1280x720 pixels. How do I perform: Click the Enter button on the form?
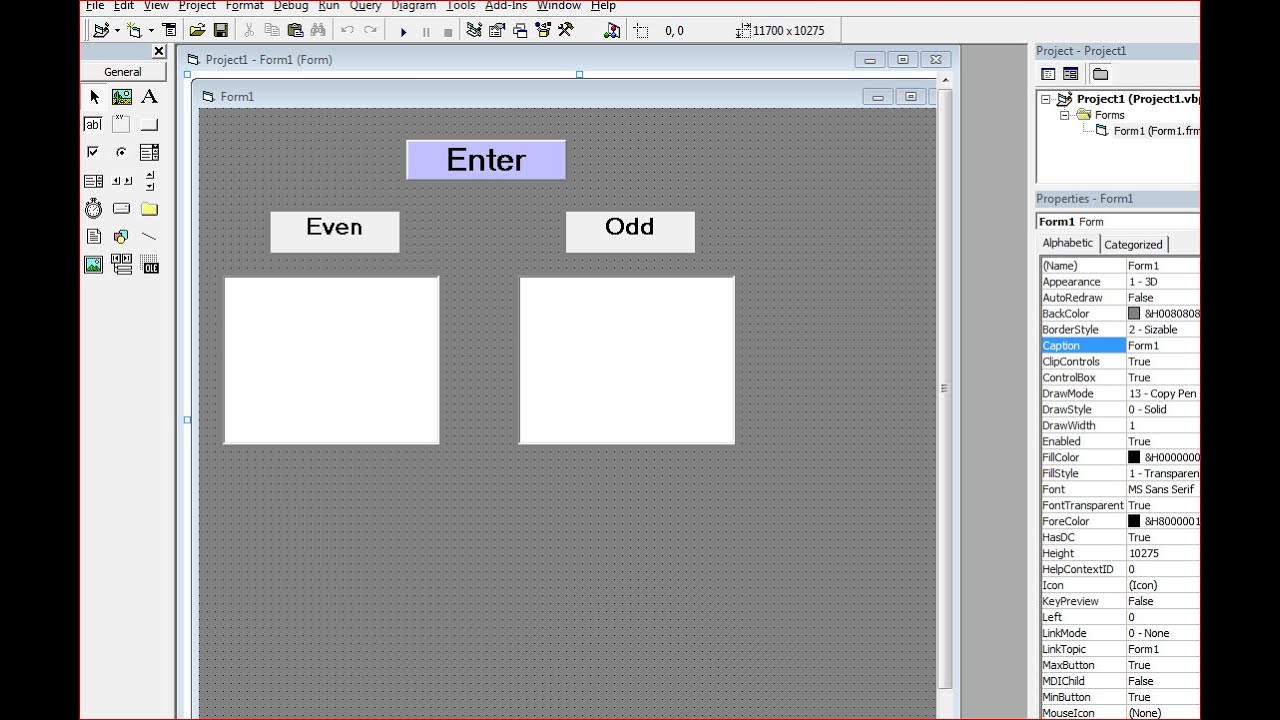click(486, 160)
